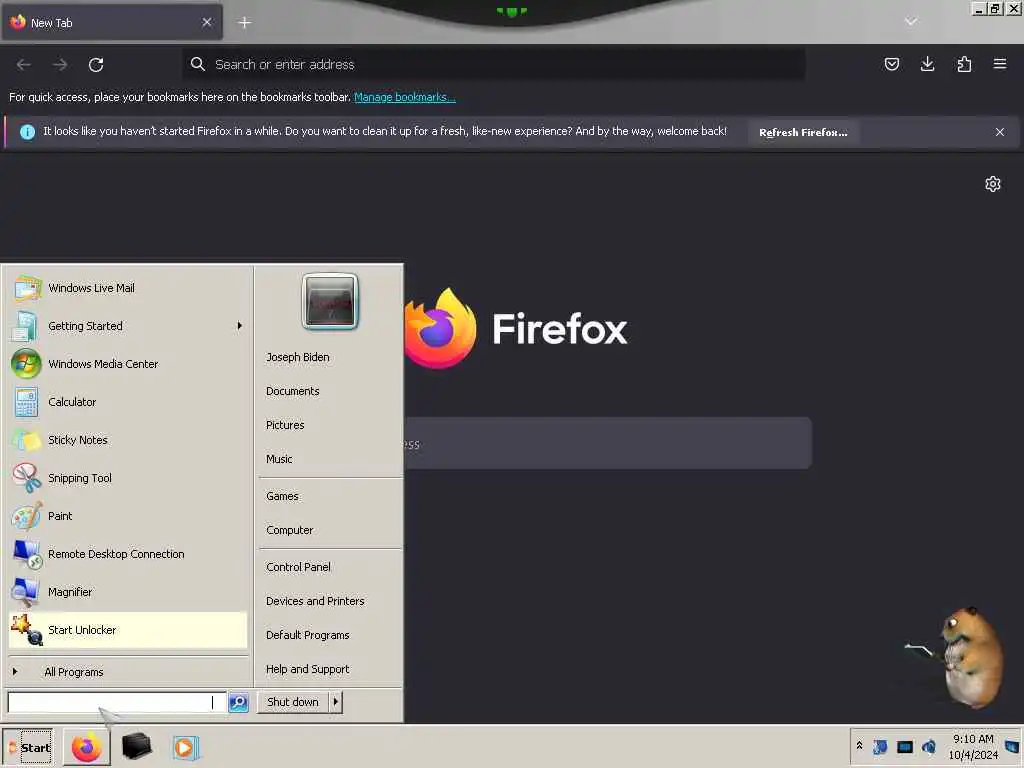Click the Start button on taskbar

click(27, 748)
